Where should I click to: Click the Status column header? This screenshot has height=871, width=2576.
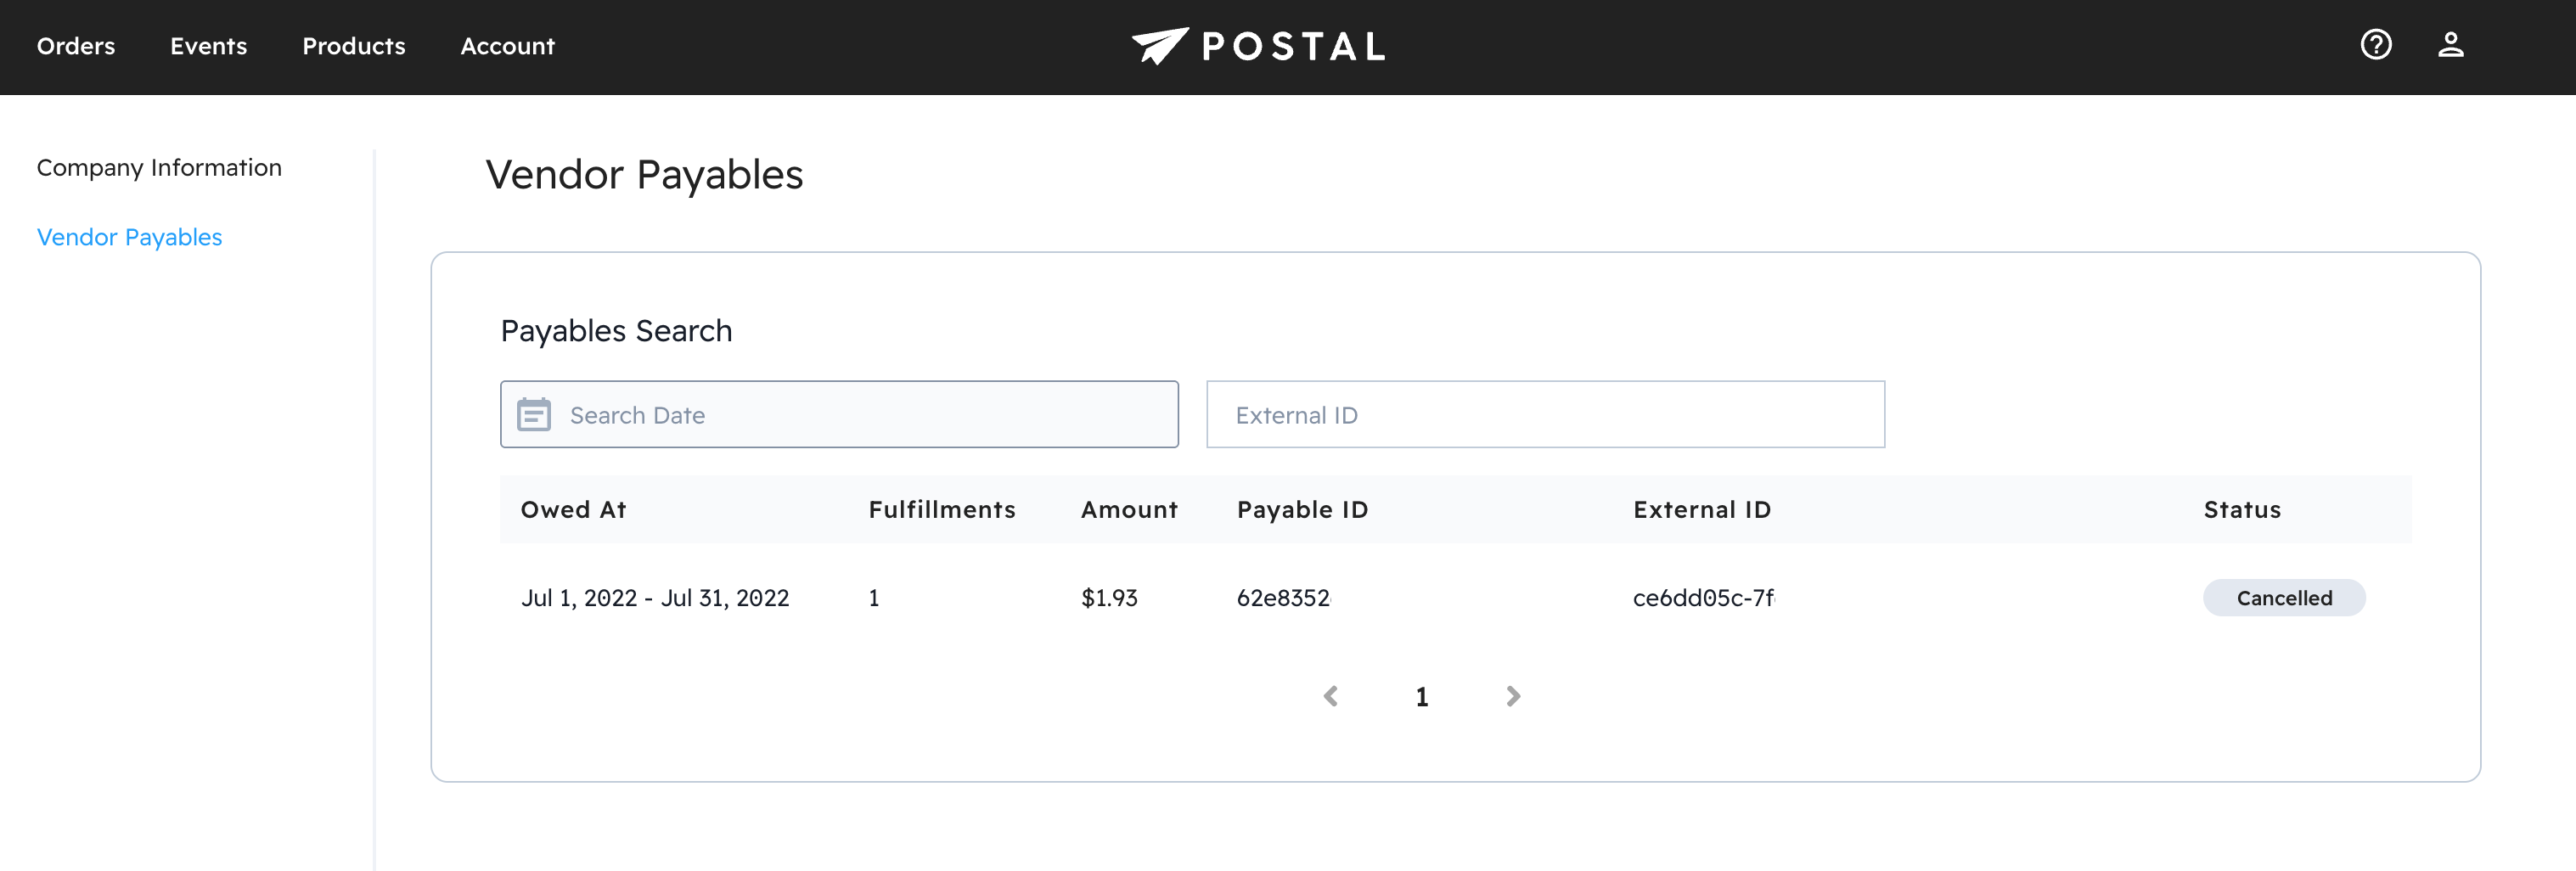click(2241, 510)
